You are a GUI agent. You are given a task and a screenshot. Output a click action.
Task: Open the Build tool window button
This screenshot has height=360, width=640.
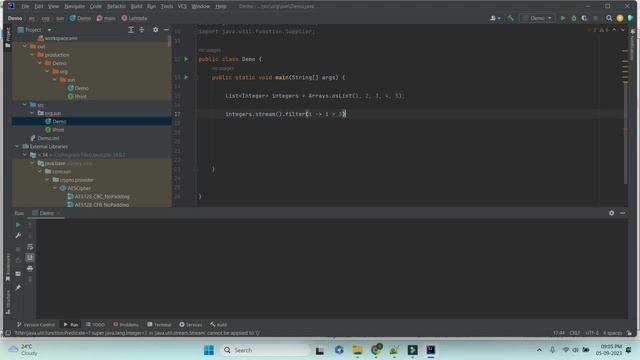click(x=219, y=325)
